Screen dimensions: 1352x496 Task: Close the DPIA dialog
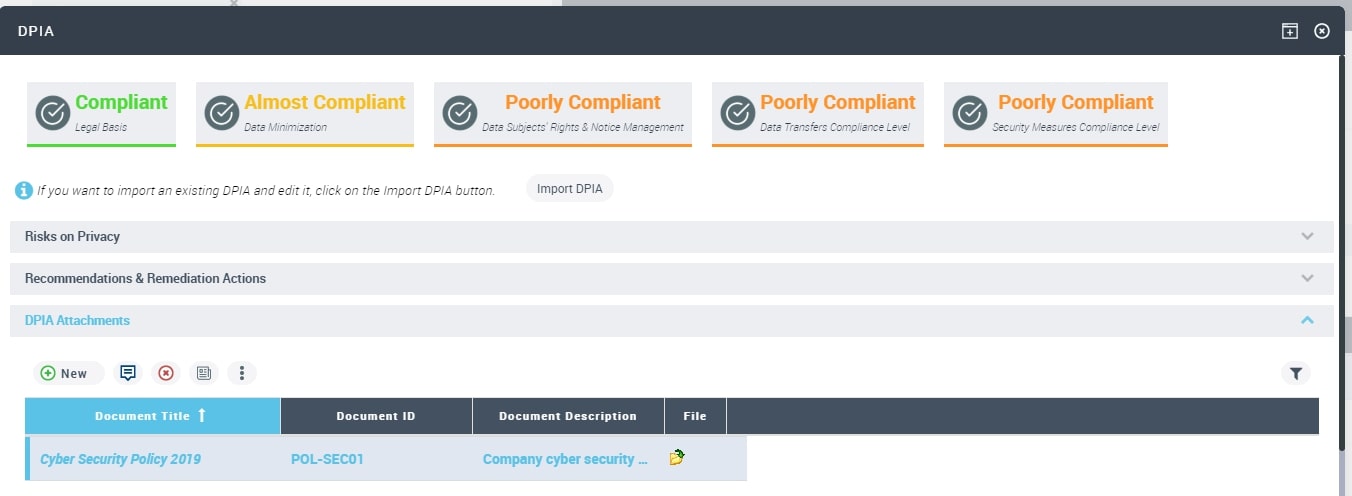tap(1322, 31)
